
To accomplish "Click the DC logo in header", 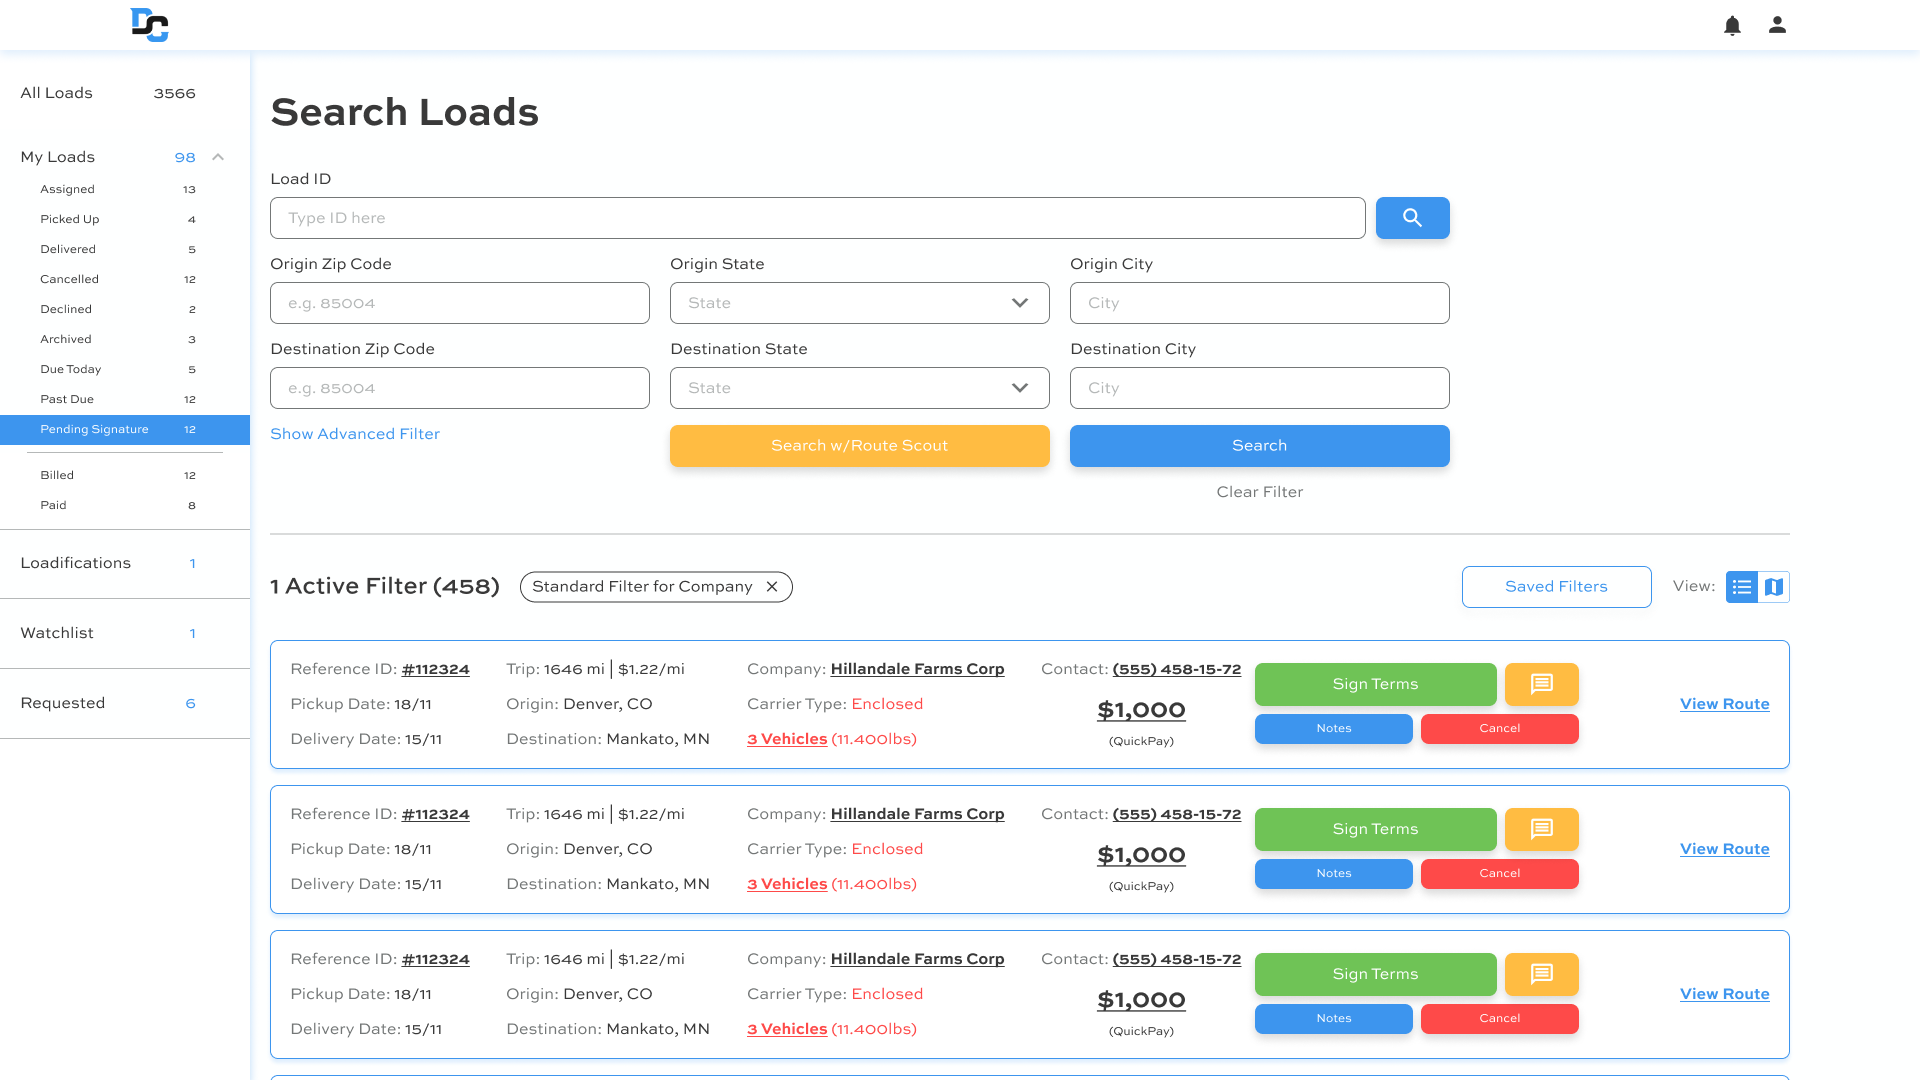I will [150, 25].
